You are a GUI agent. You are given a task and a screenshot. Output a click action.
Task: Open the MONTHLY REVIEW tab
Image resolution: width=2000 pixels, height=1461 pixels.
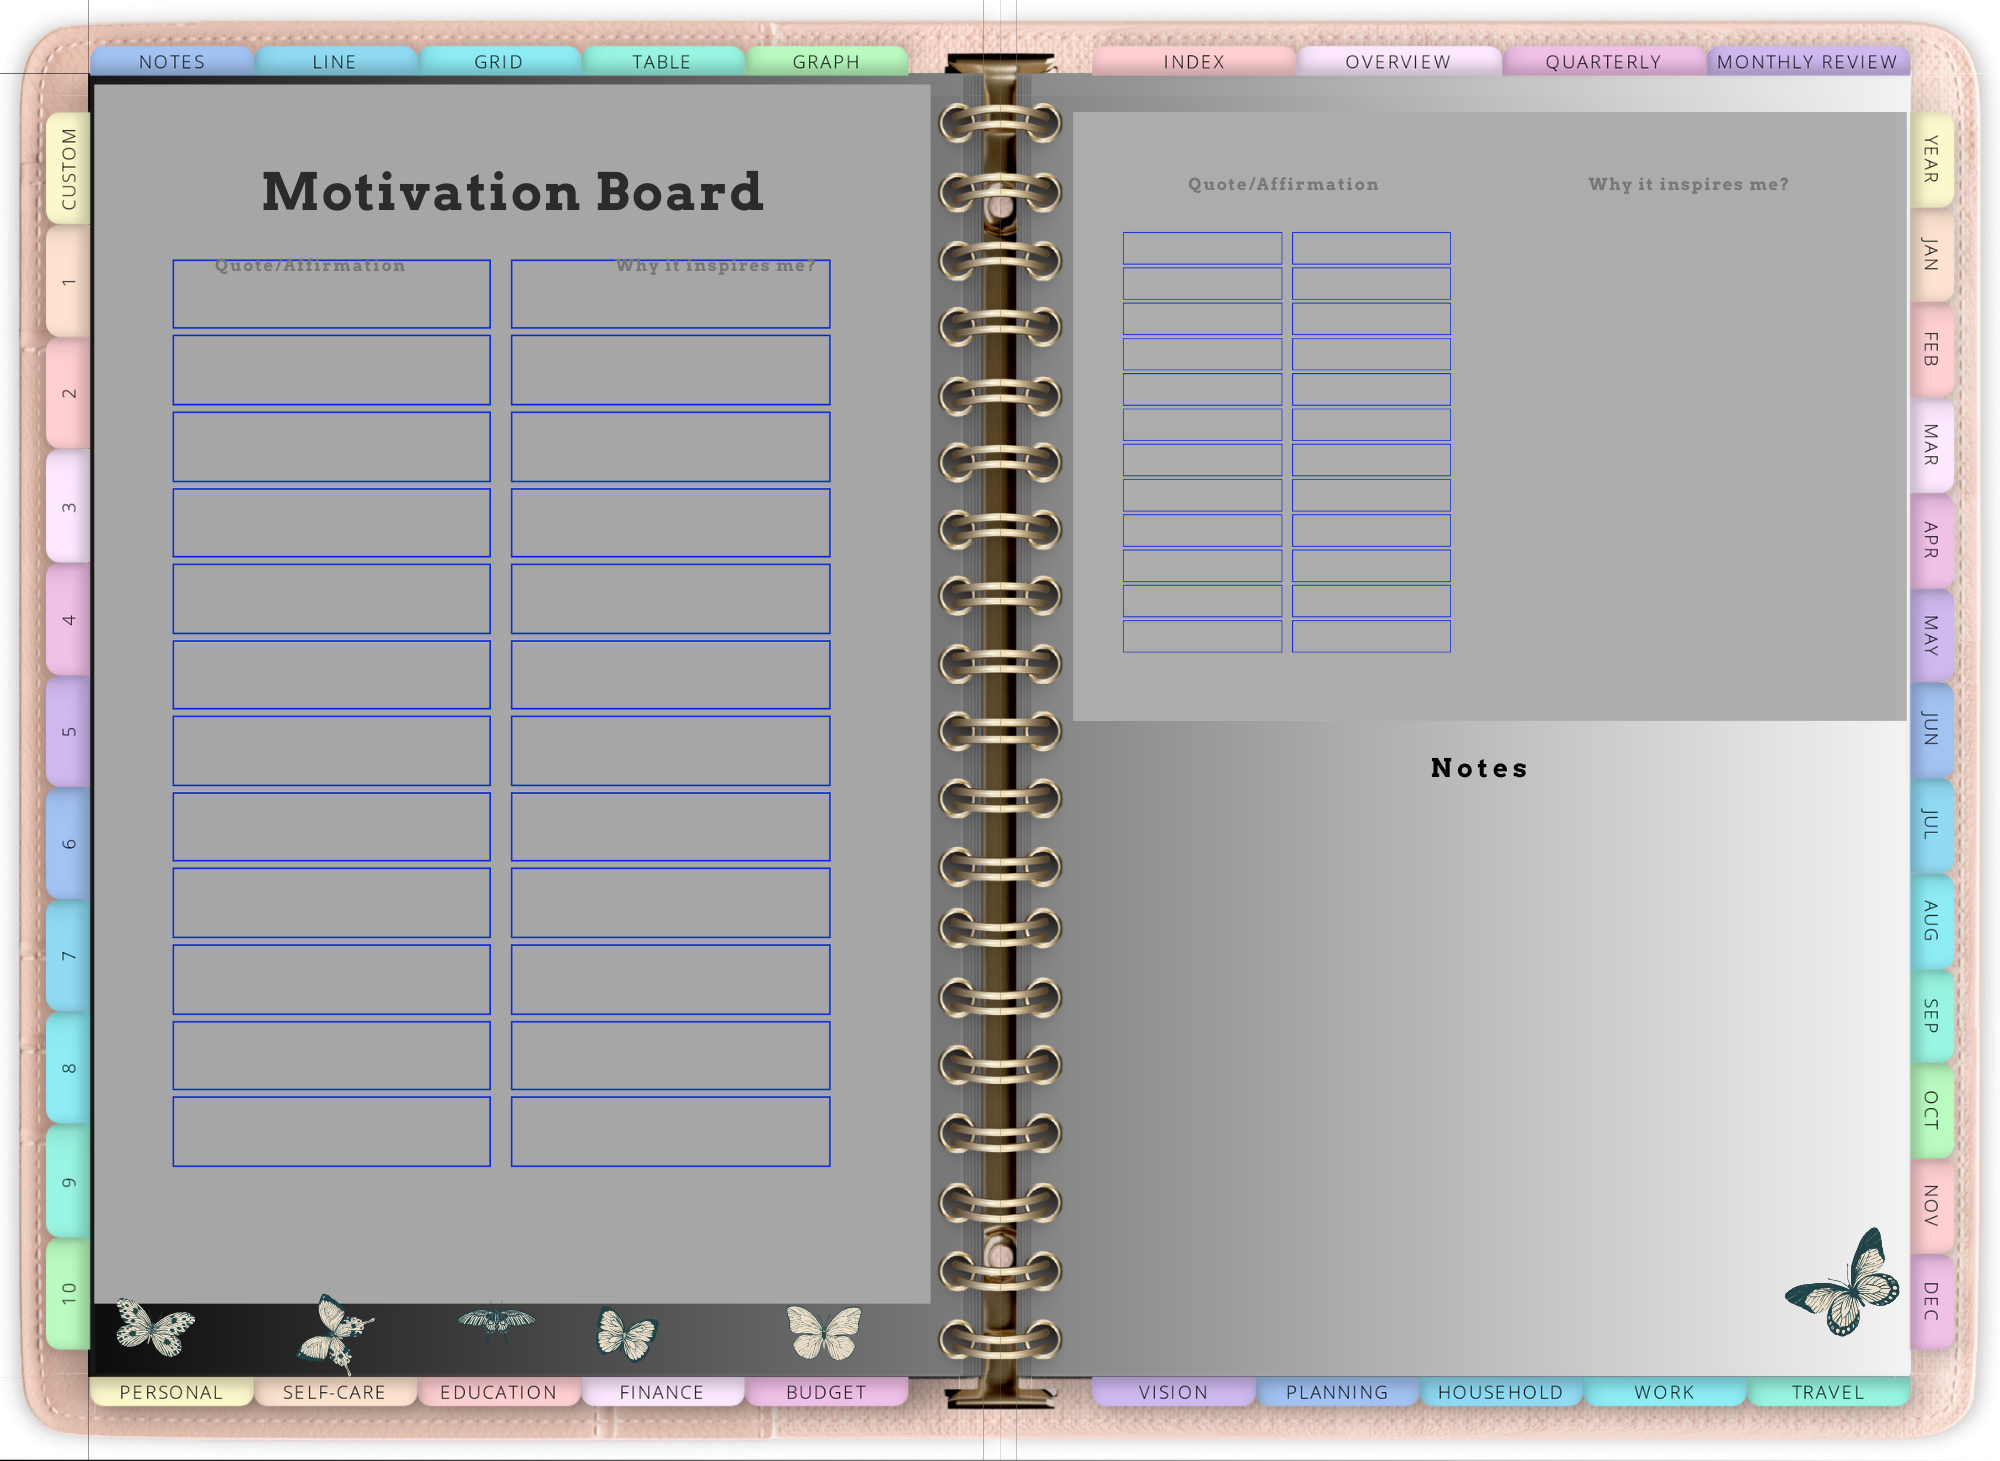coord(1807,62)
